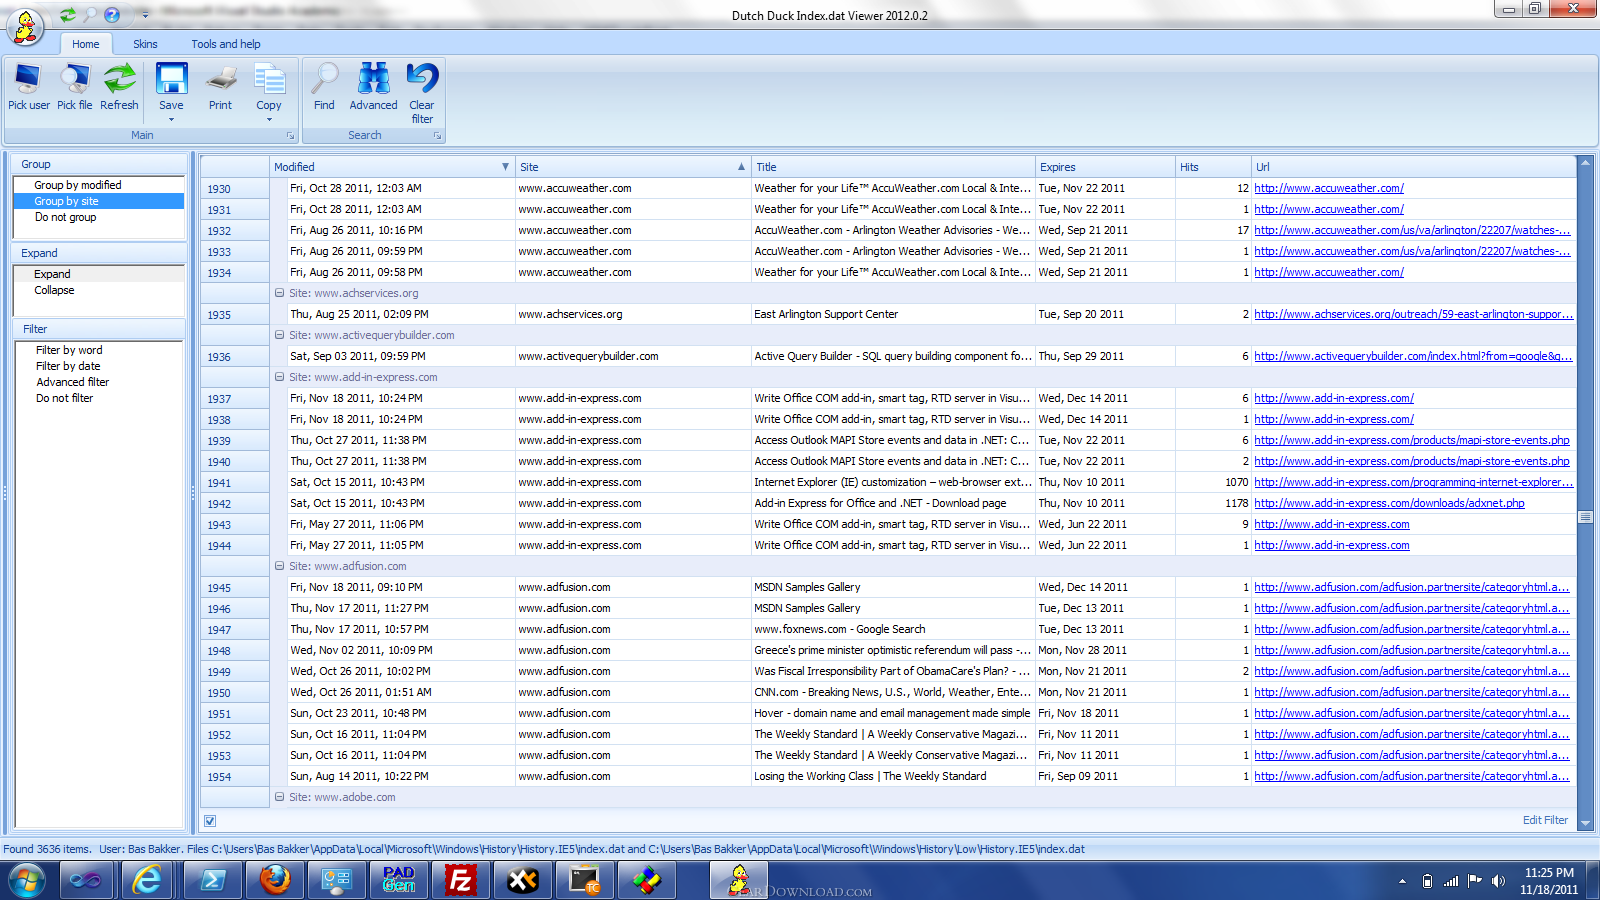Open achservices.org east-arlington-support URL
This screenshot has height=900, width=1600.
pos(1413,314)
